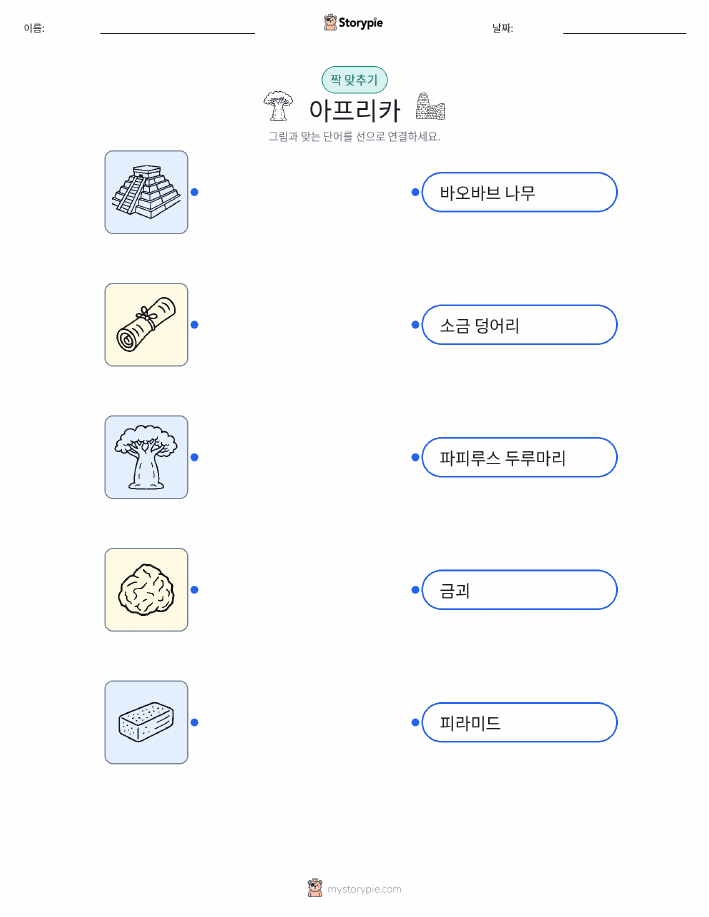
Task: Click the dot next to pyramid picture
Action: click(x=195, y=192)
